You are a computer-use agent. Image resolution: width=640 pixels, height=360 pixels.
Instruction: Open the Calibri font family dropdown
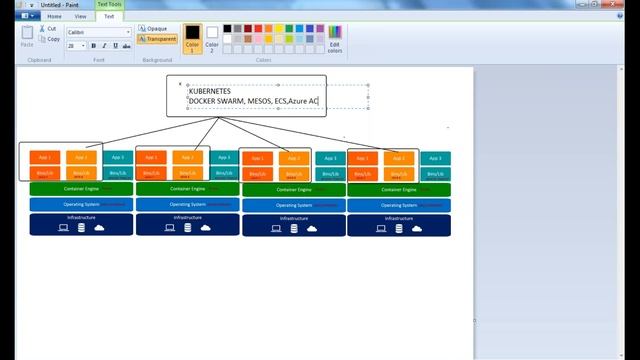[x=128, y=32]
